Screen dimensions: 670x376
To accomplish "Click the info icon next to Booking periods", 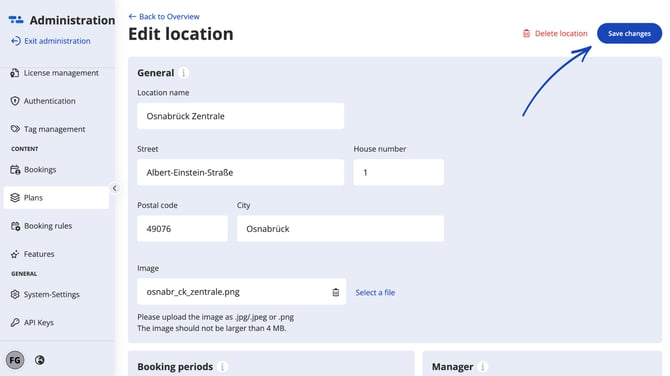I will coord(222,367).
